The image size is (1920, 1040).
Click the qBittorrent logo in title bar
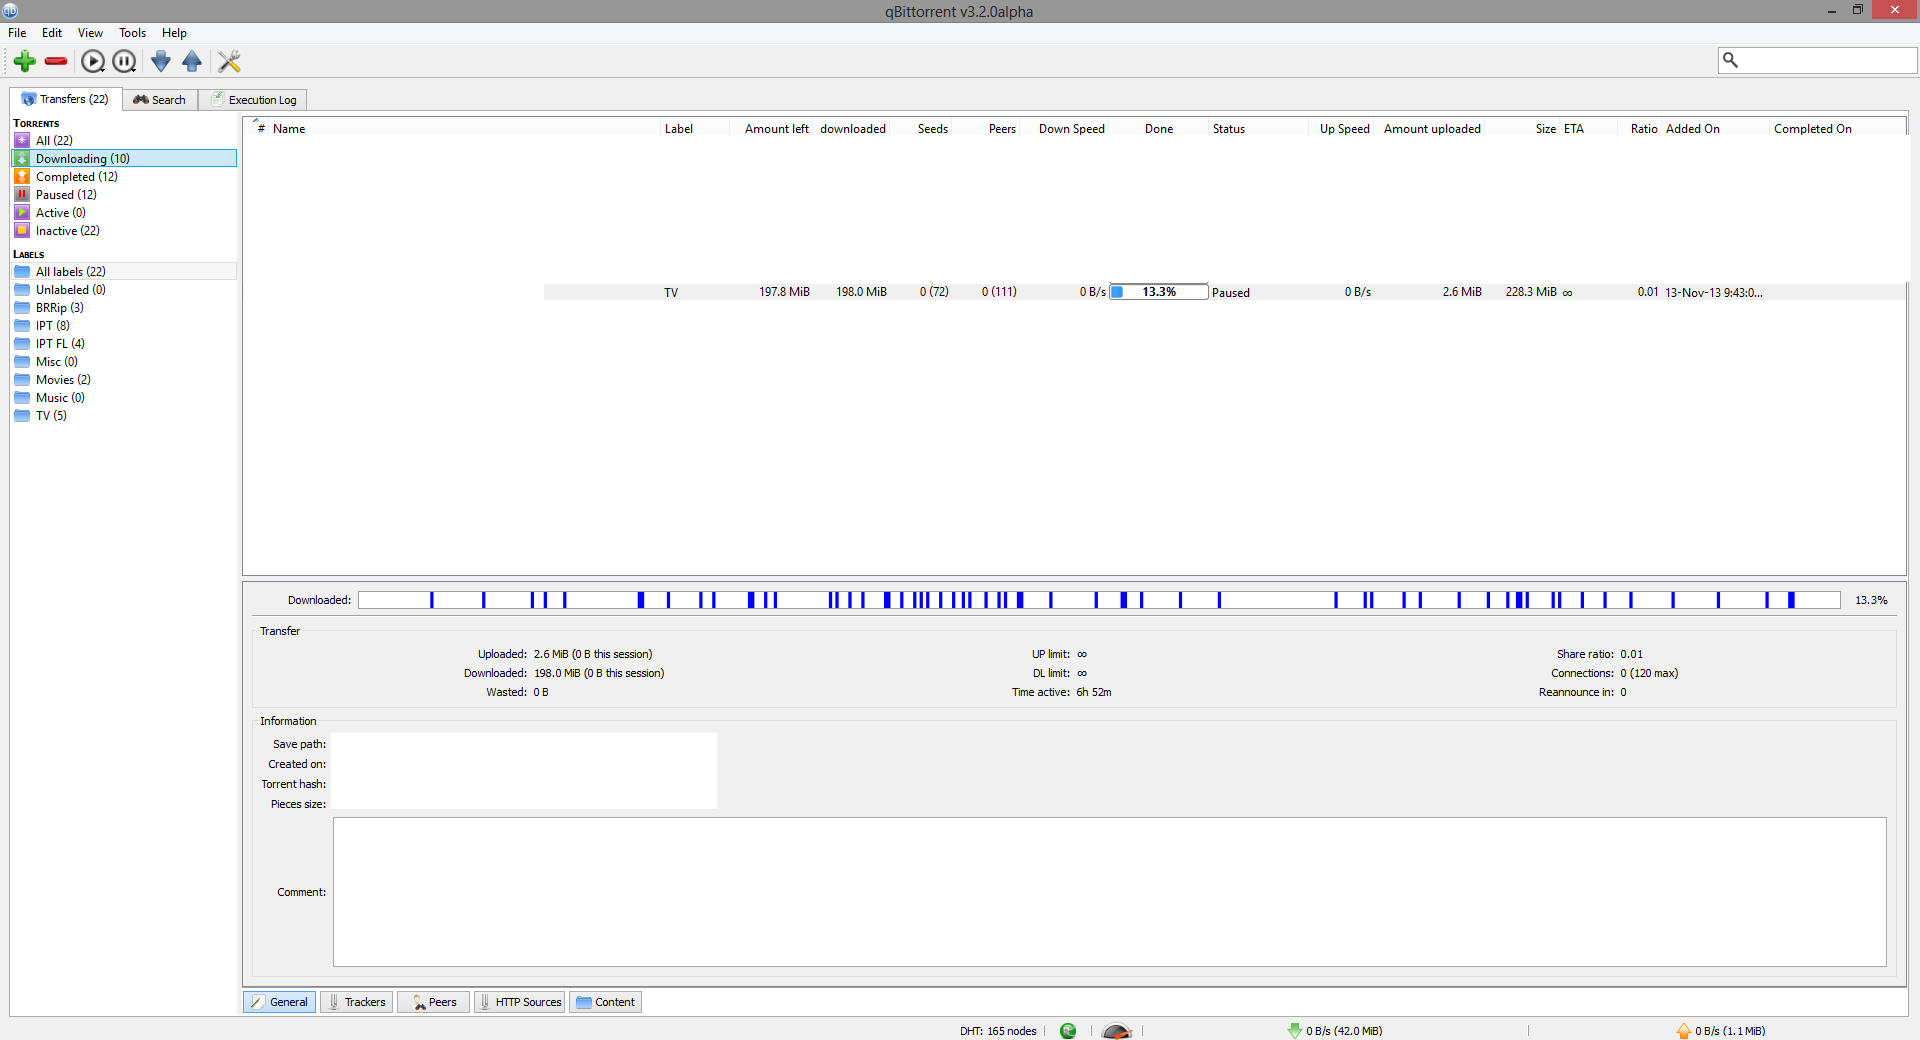pyautogui.click(x=10, y=10)
